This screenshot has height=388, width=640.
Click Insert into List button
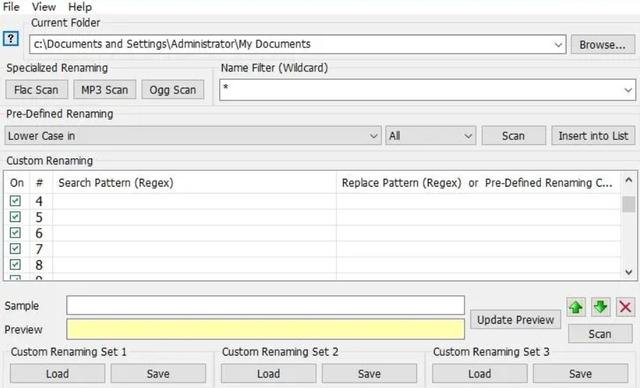coord(593,136)
